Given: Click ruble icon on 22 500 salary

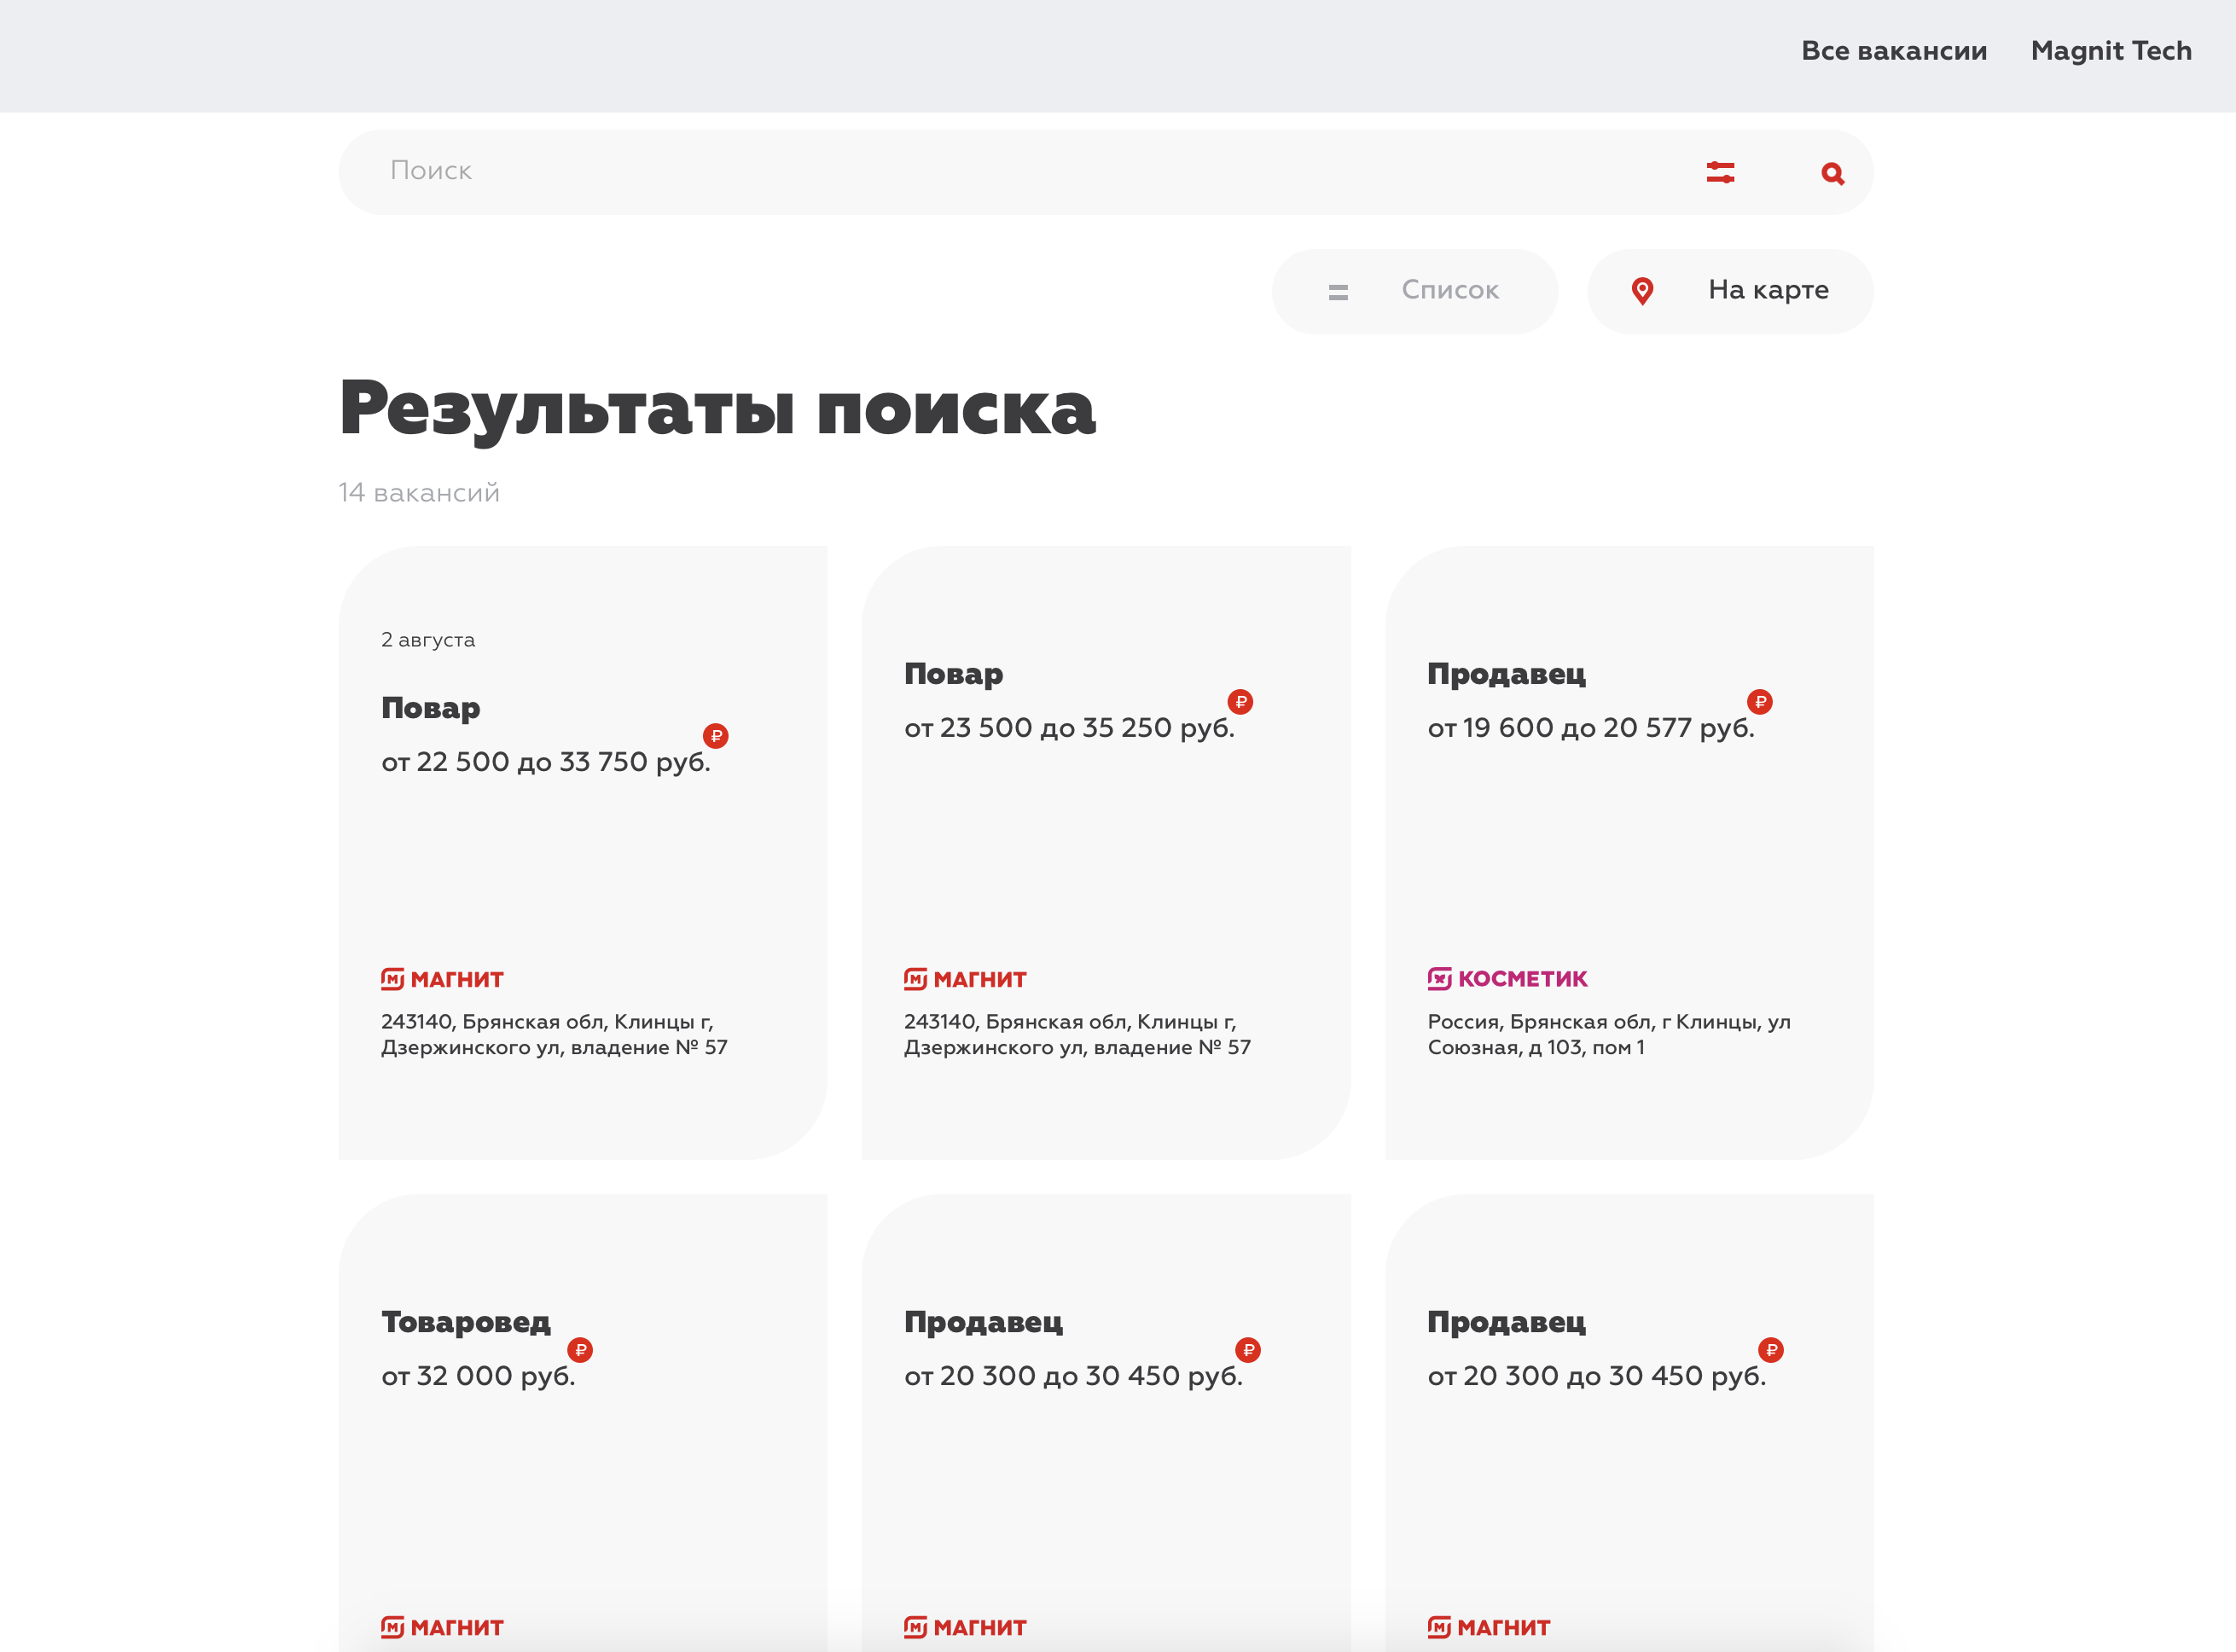Looking at the screenshot, I should [x=716, y=736].
